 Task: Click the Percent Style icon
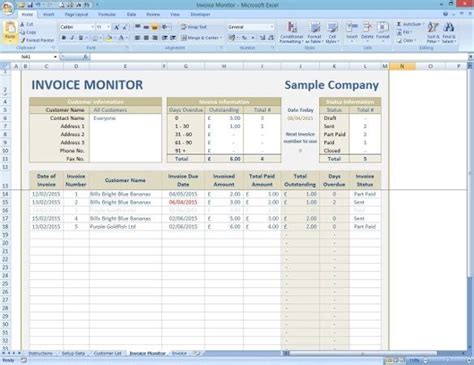[x=244, y=38]
